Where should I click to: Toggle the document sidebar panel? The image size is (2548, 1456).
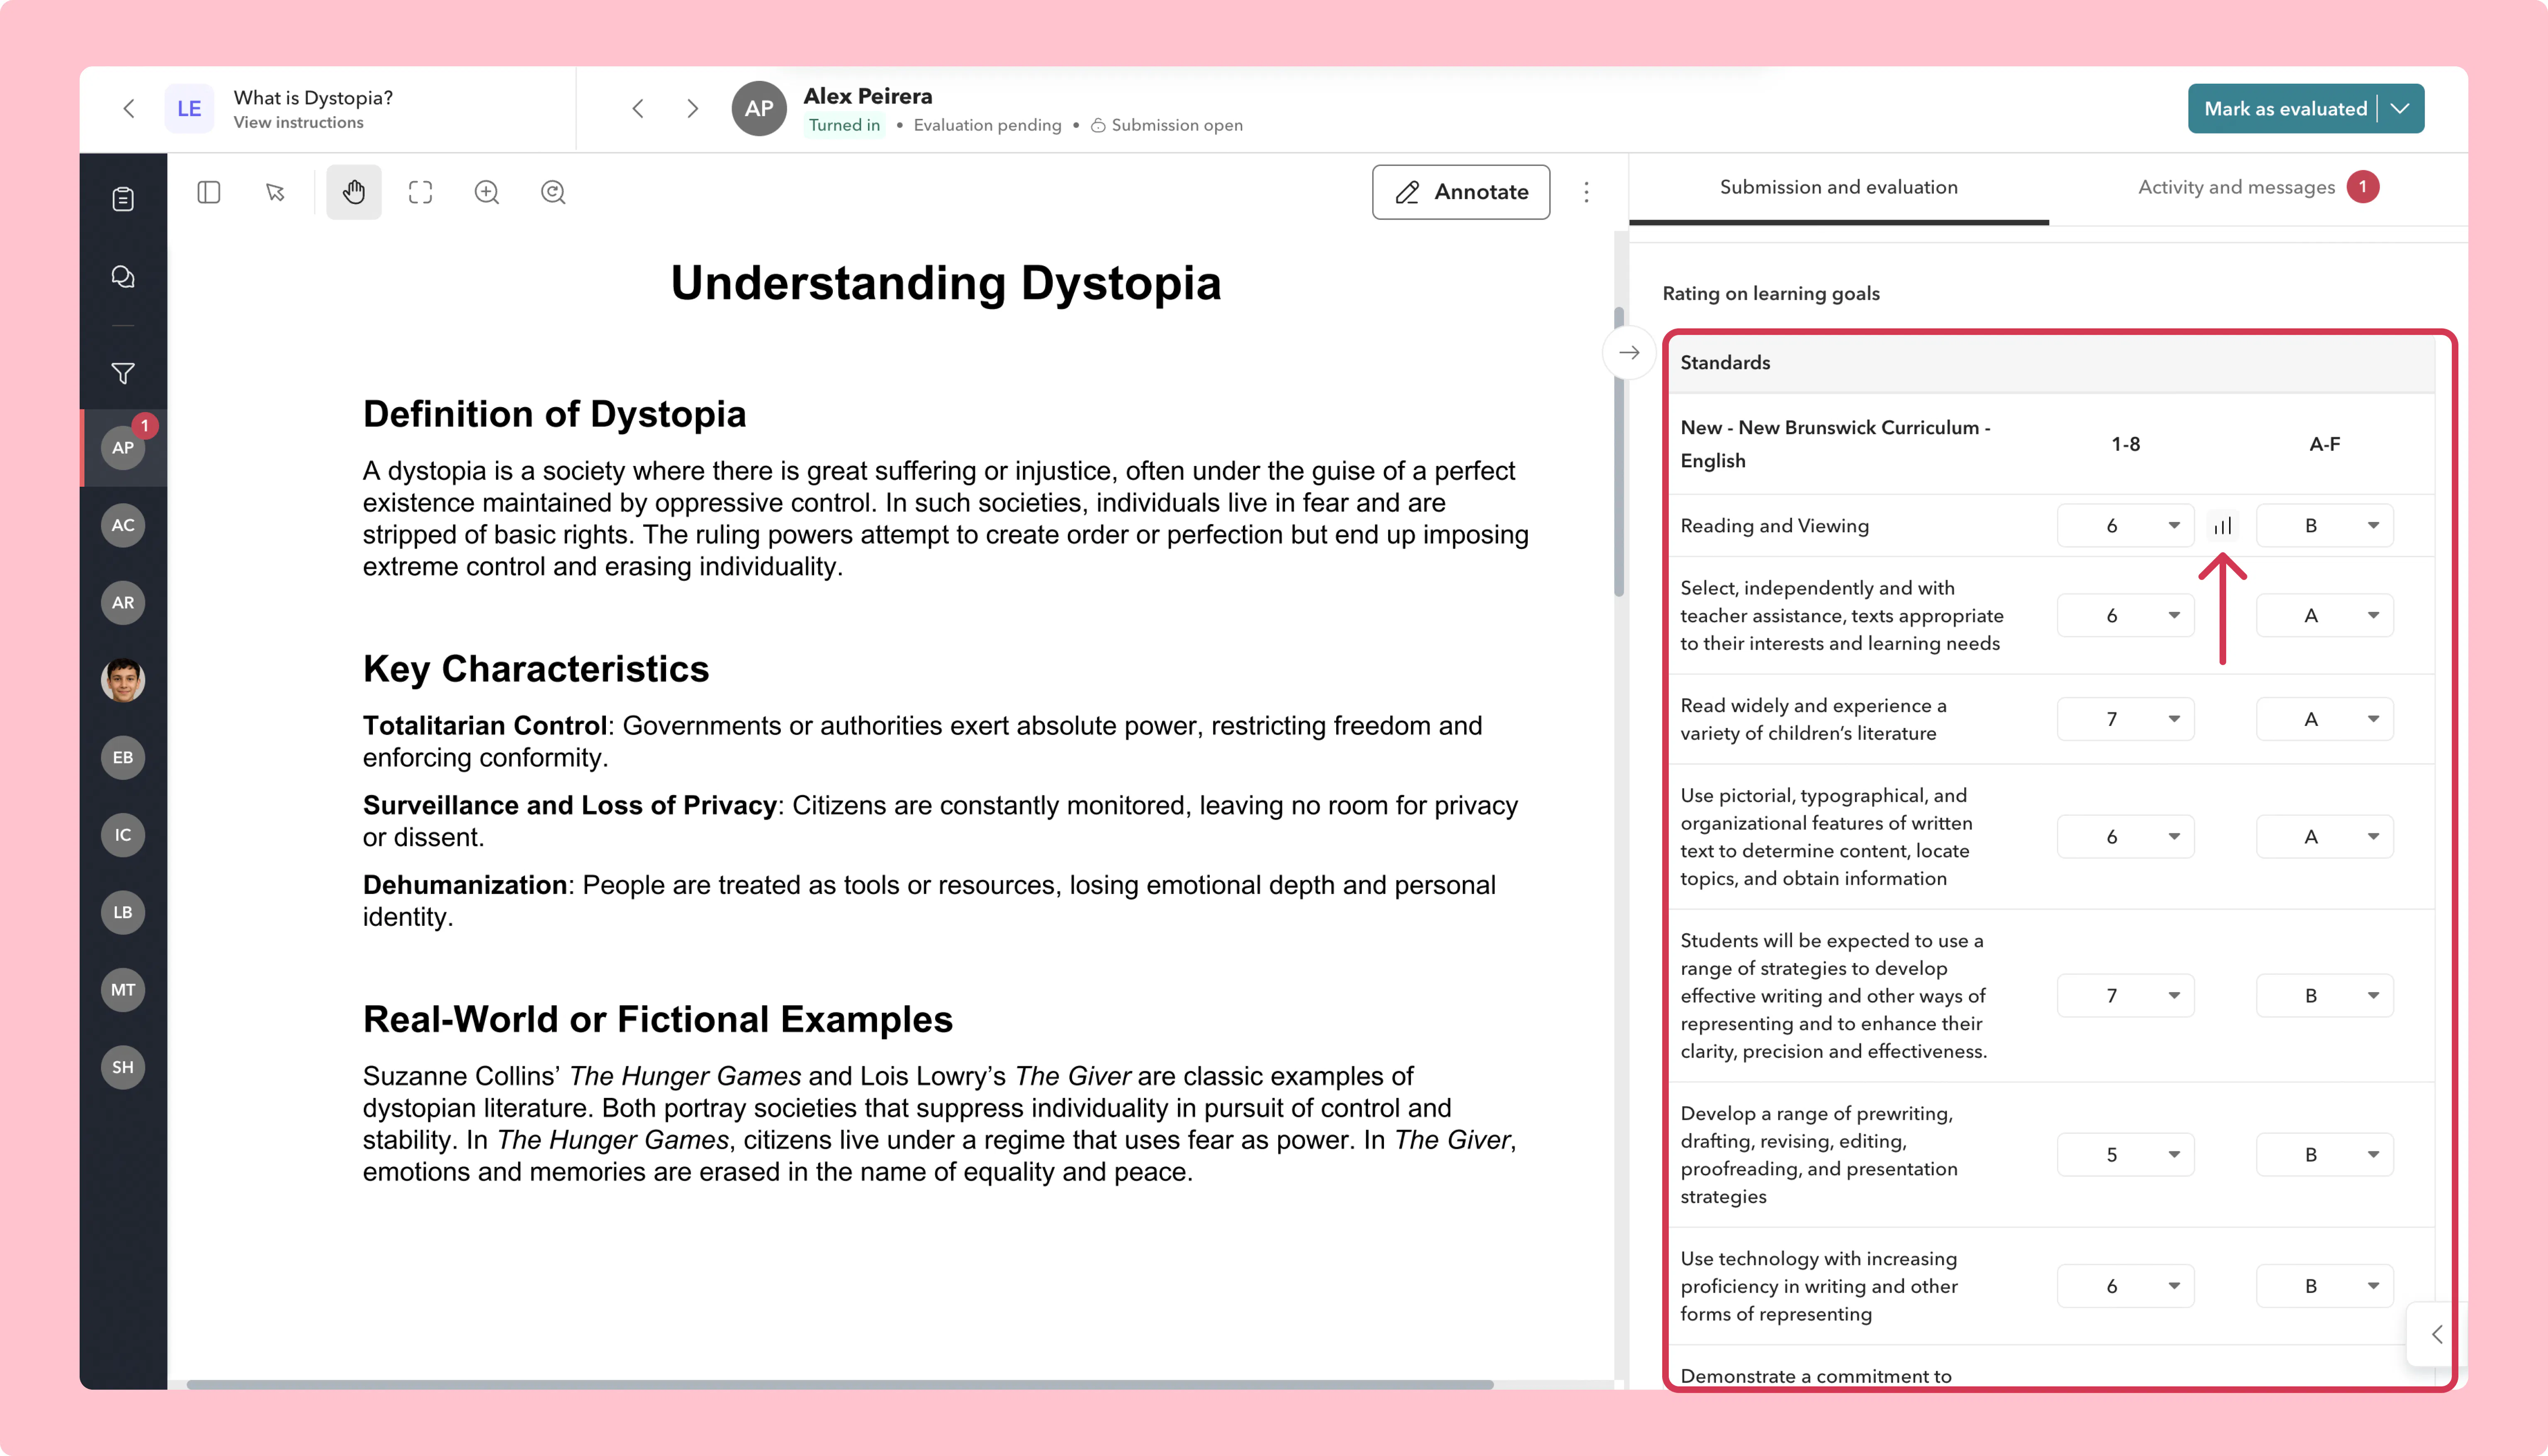pos(209,192)
